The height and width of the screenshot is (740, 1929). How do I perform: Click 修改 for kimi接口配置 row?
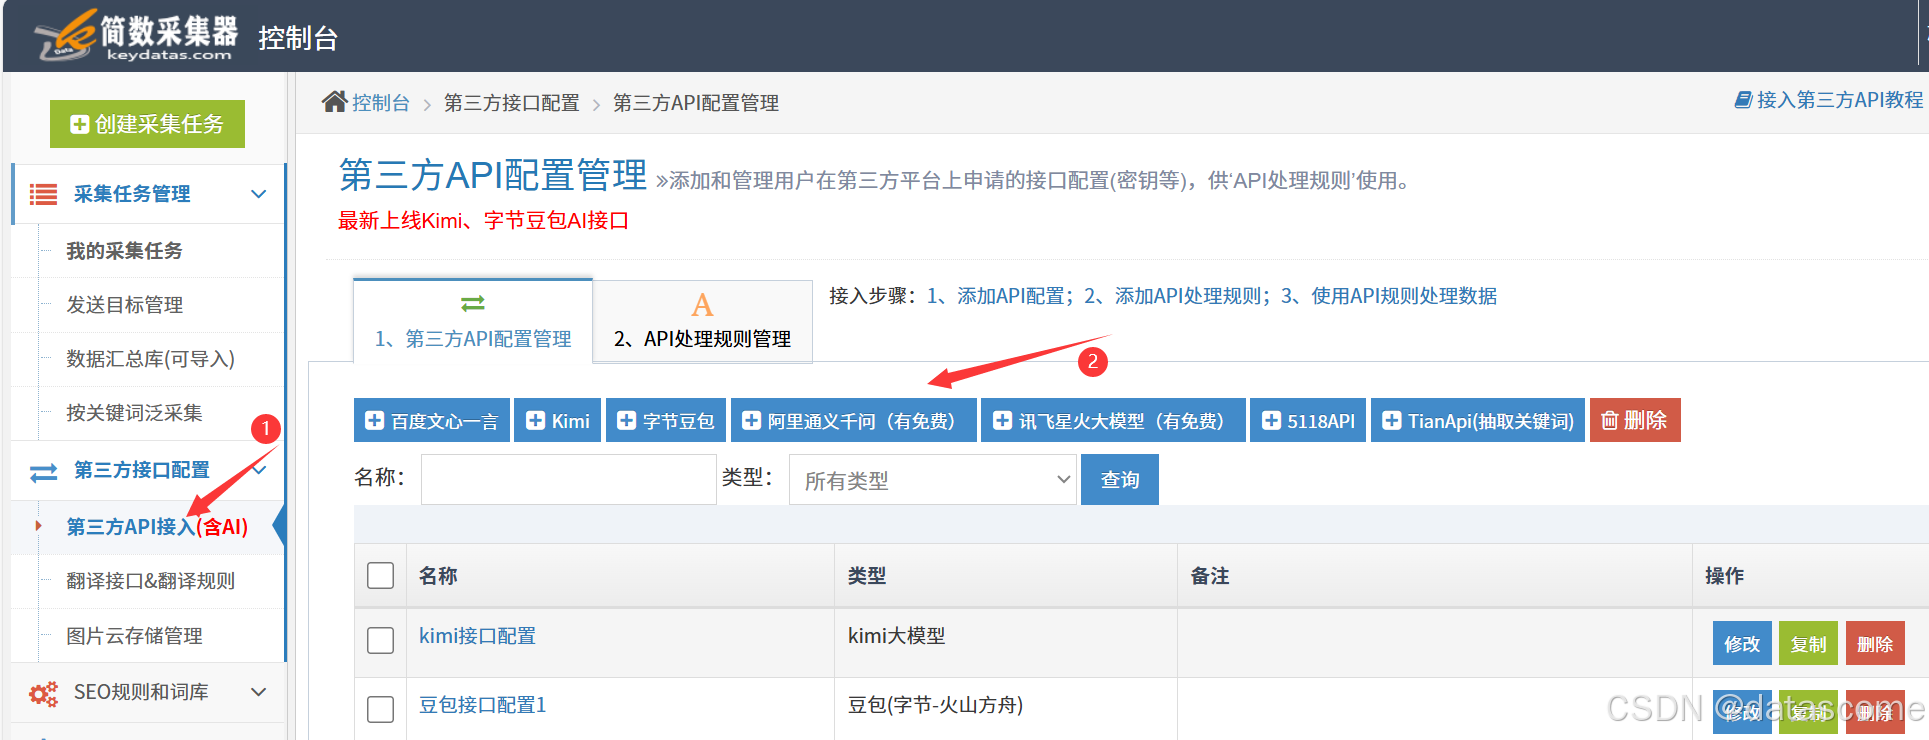point(1742,644)
